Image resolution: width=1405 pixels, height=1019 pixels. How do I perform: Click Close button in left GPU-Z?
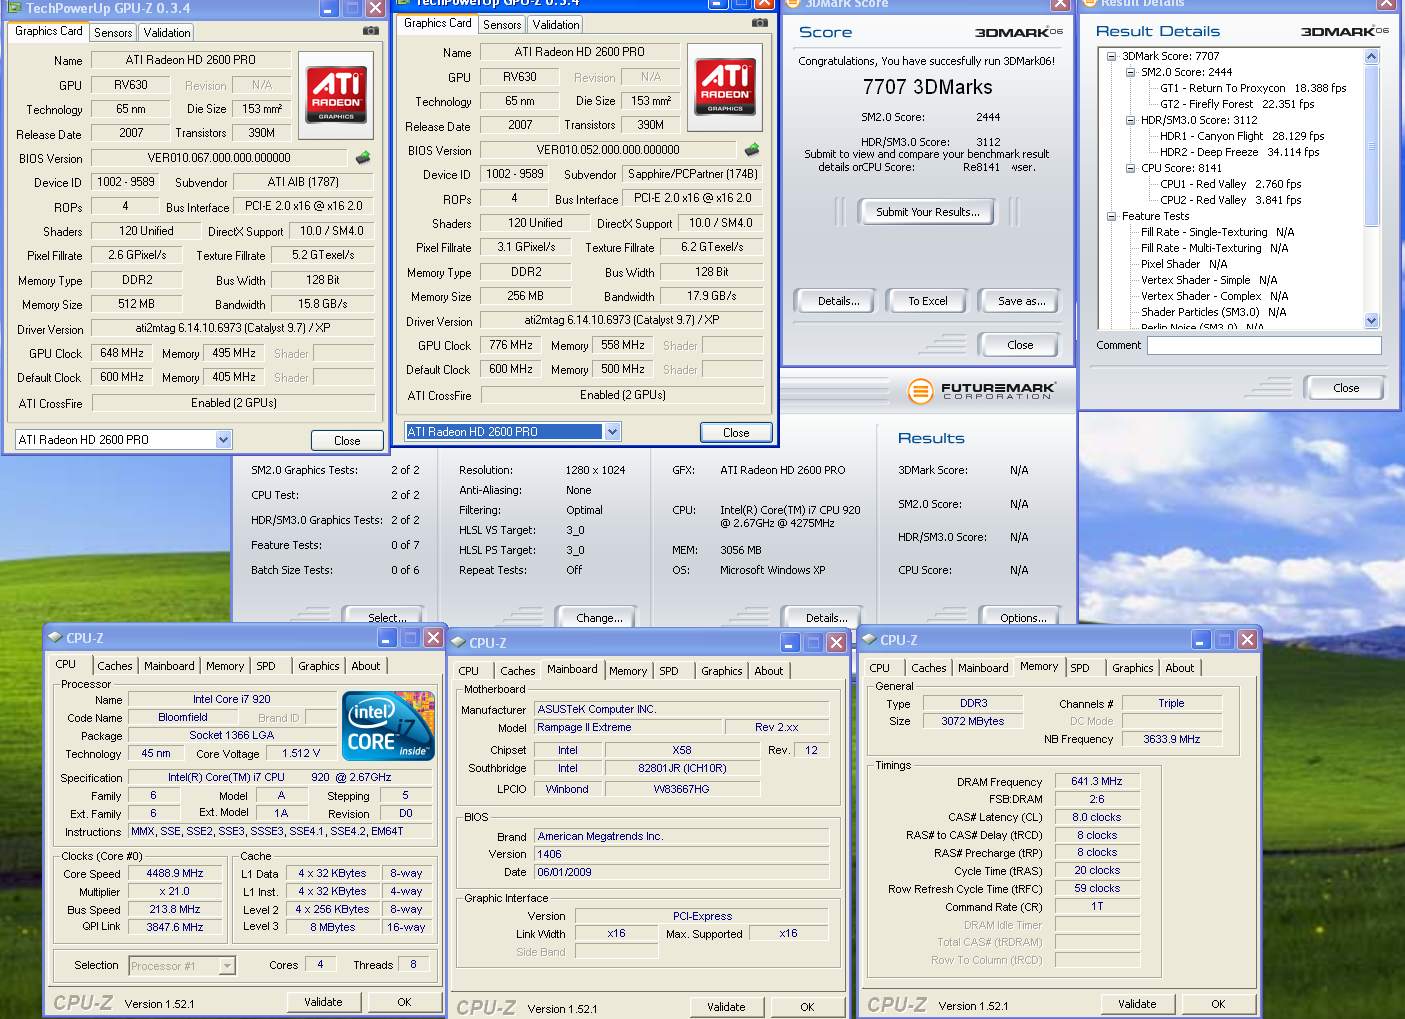347,440
